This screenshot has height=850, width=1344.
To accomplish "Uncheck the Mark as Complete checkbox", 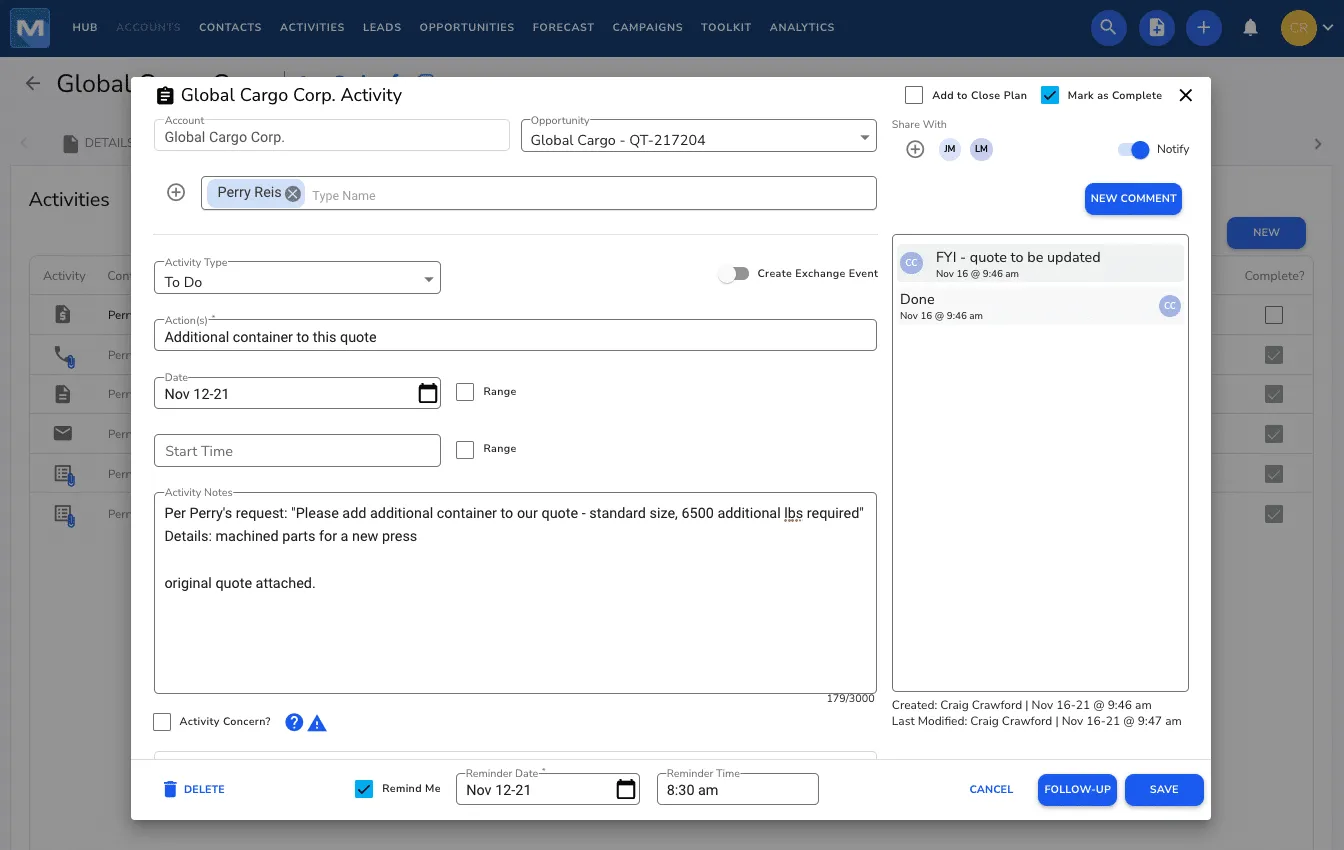I will [x=1050, y=95].
